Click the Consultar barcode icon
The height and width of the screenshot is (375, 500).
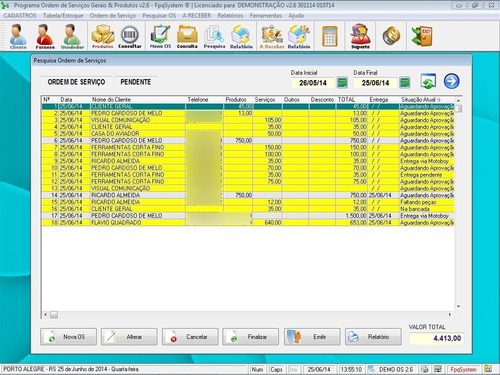point(130,36)
